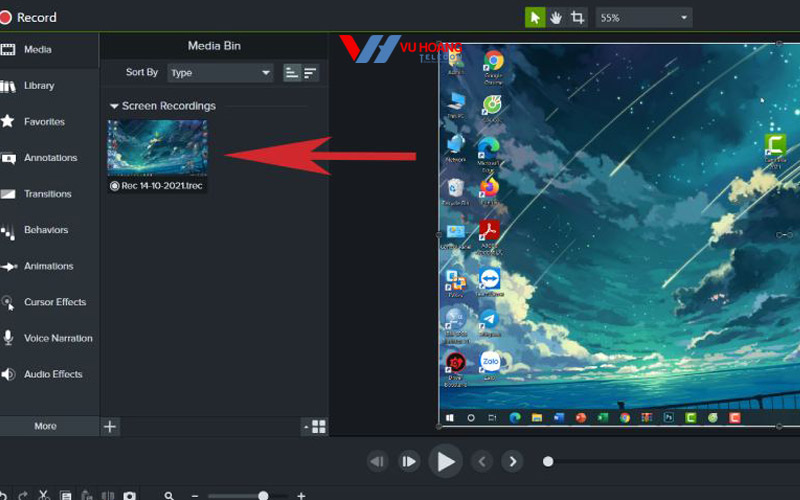
Task: Click the playback scrubber handle
Action: [548, 462]
